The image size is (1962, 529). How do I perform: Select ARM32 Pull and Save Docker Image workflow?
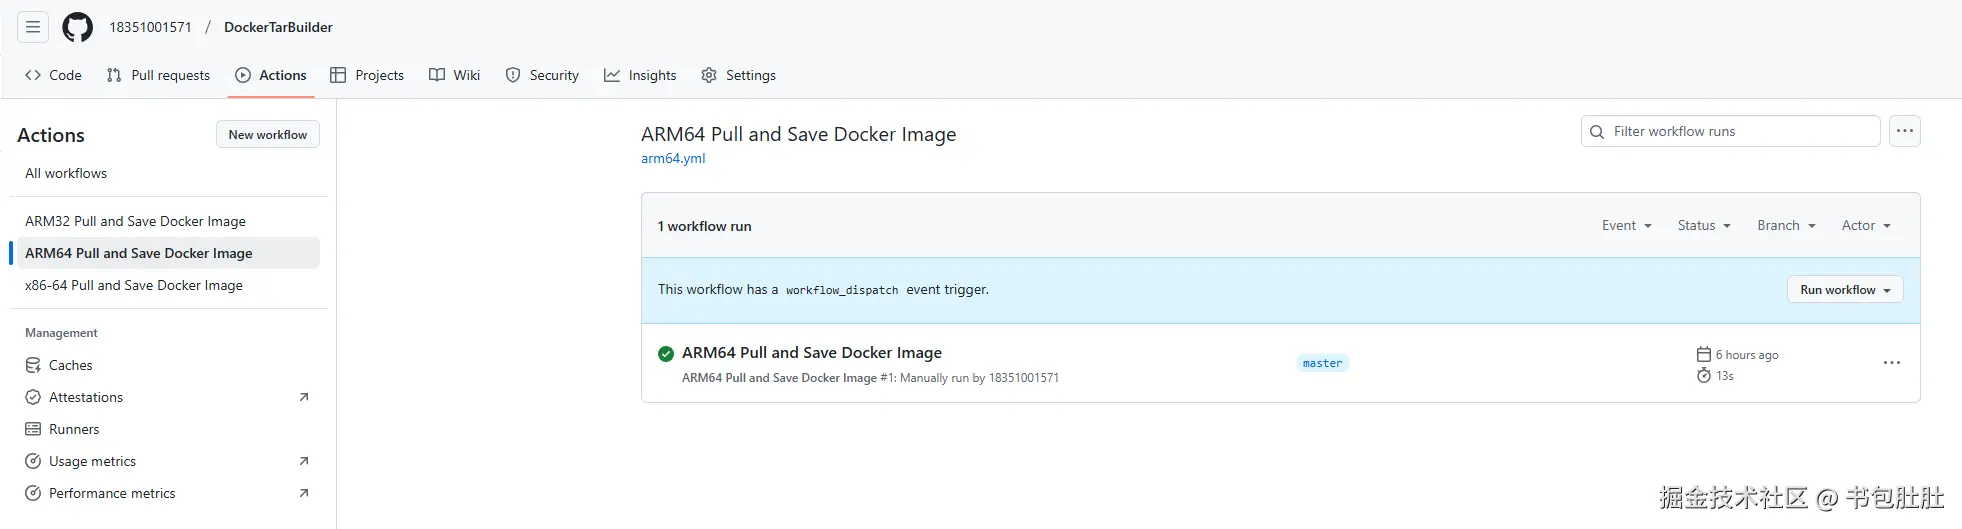pos(135,221)
